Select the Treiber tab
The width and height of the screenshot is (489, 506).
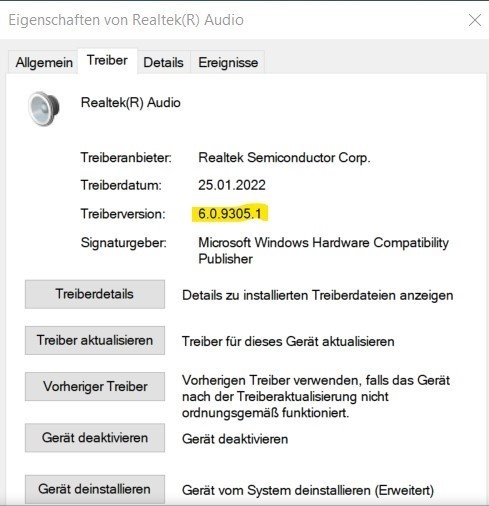107,61
